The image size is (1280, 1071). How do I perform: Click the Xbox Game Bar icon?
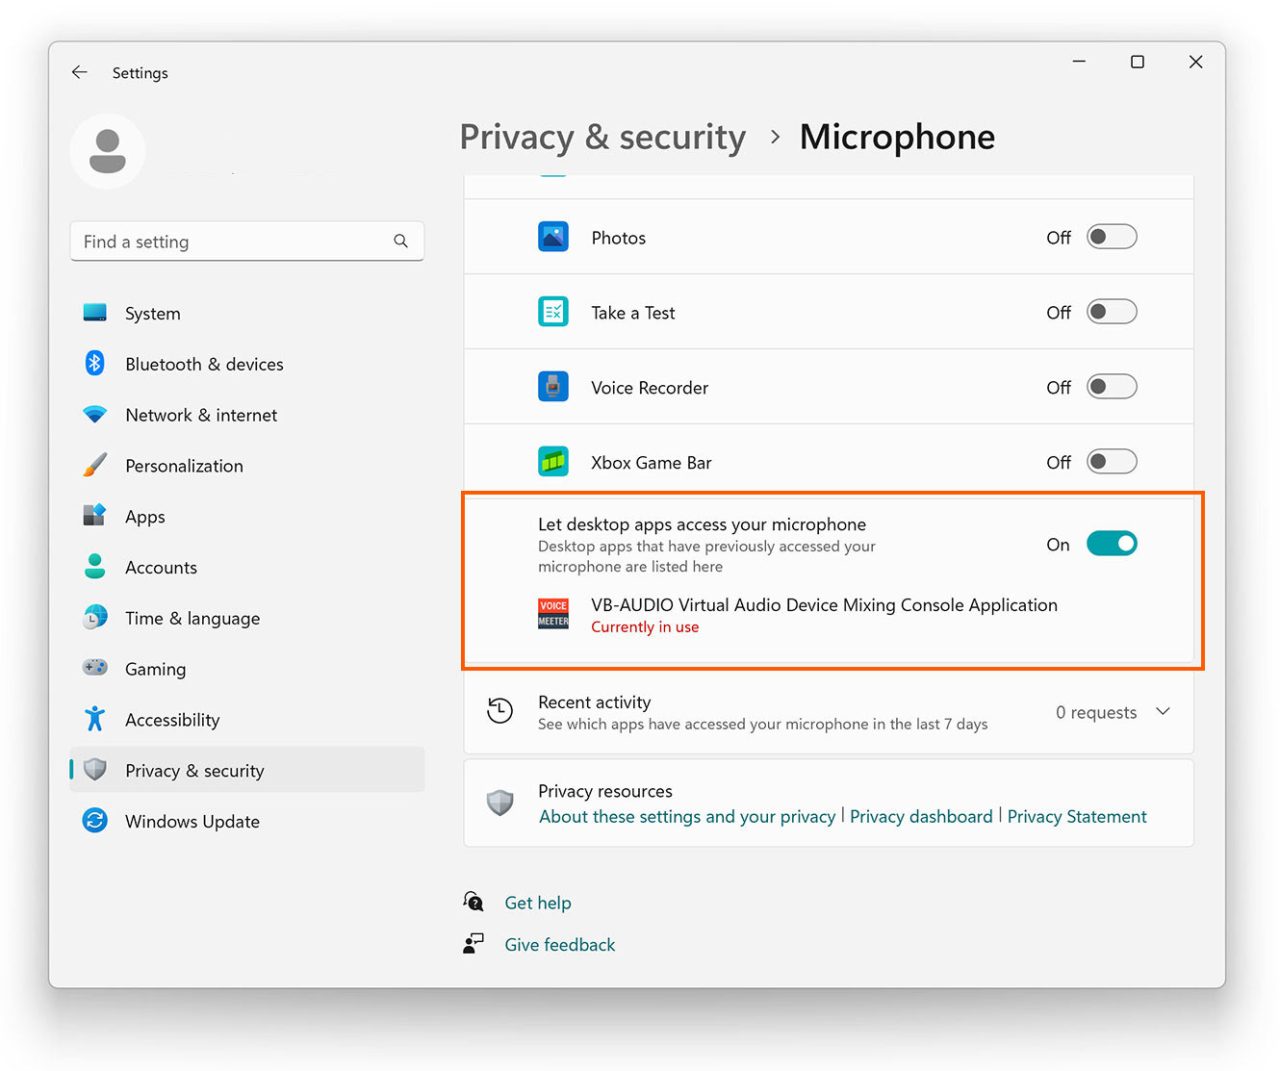[553, 461]
